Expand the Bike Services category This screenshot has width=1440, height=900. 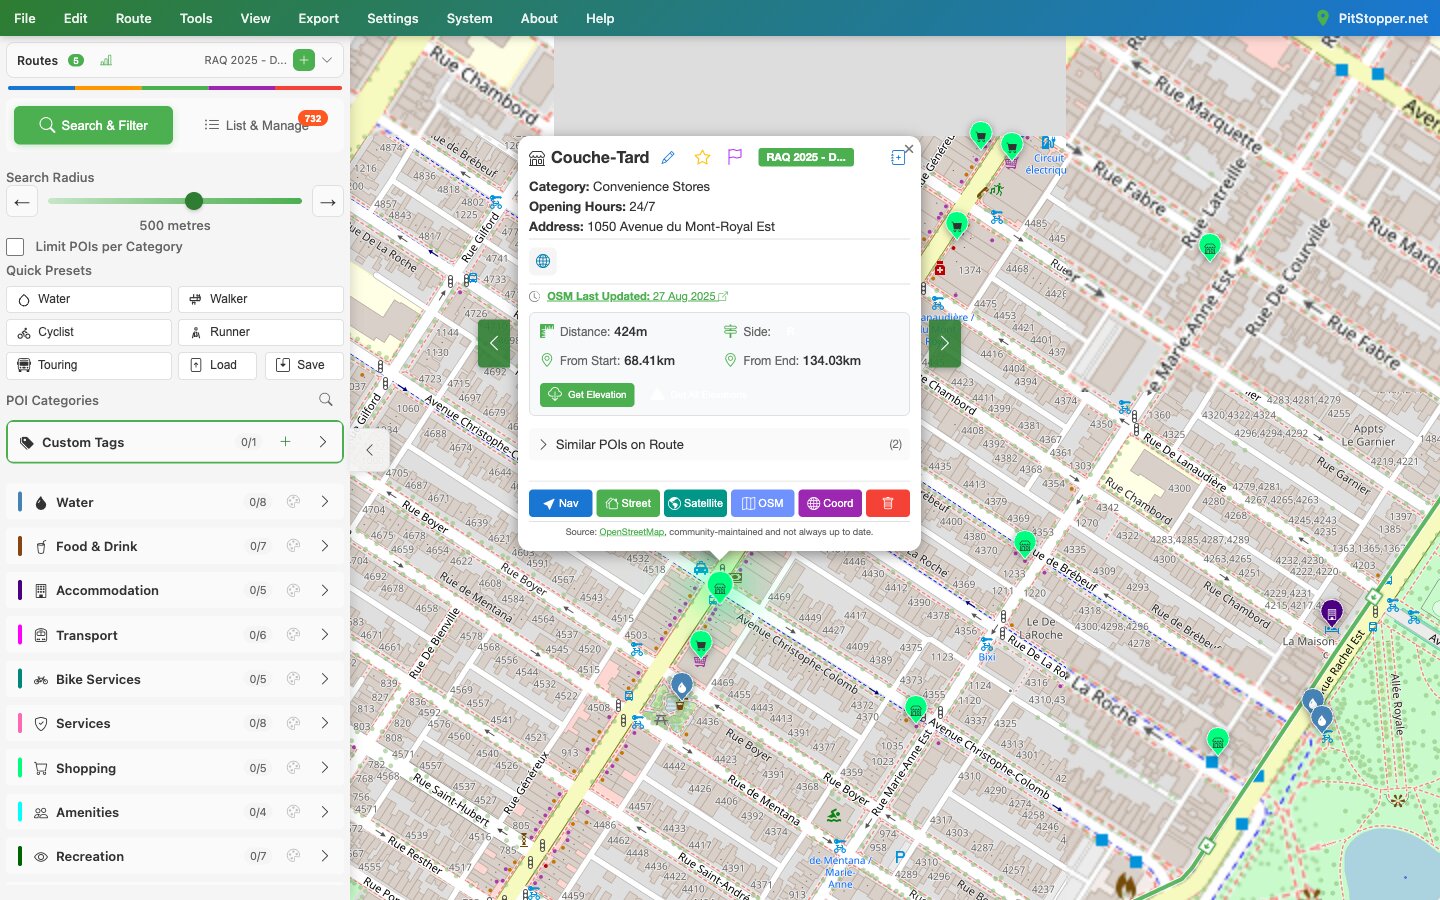[325, 679]
